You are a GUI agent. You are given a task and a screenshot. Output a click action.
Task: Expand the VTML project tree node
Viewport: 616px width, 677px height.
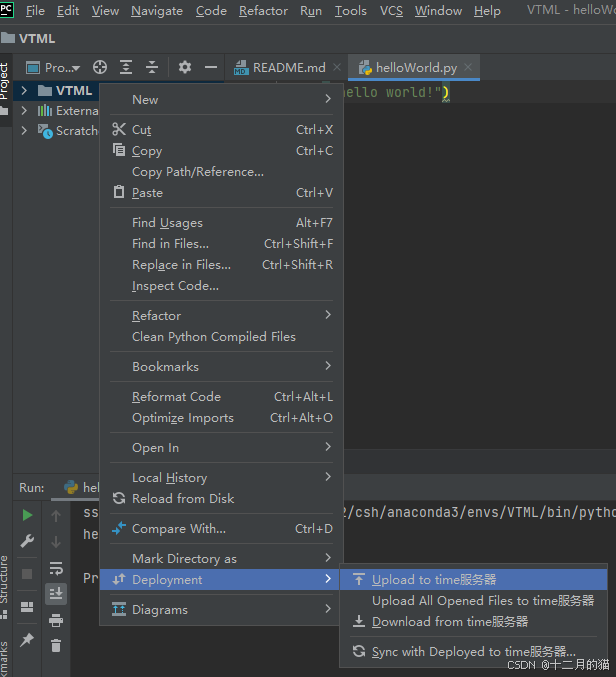pyautogui.click(x=25, y=90)
